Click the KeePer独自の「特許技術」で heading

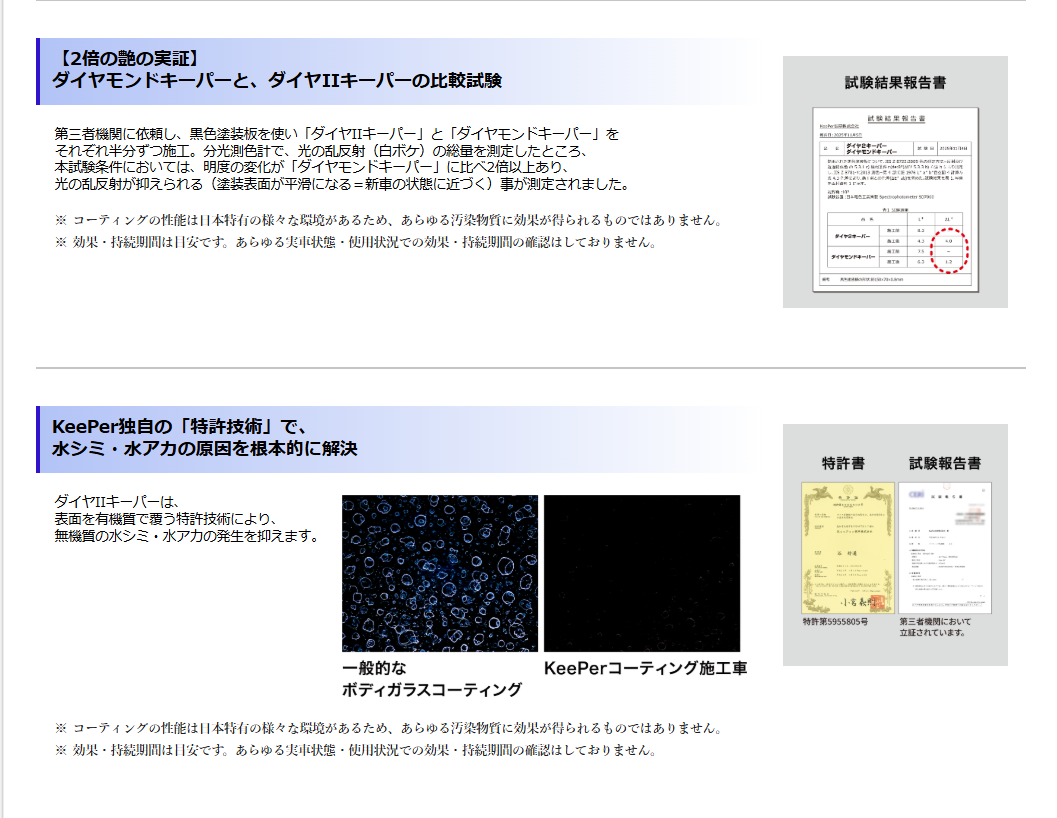(180, 427)
